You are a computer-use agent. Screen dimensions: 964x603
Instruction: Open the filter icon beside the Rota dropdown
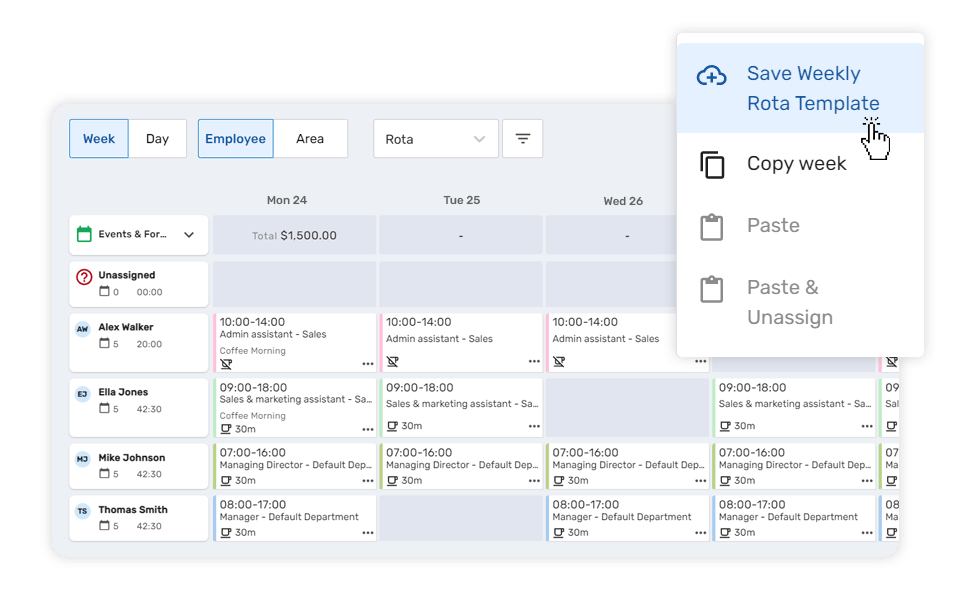(522, 138)
